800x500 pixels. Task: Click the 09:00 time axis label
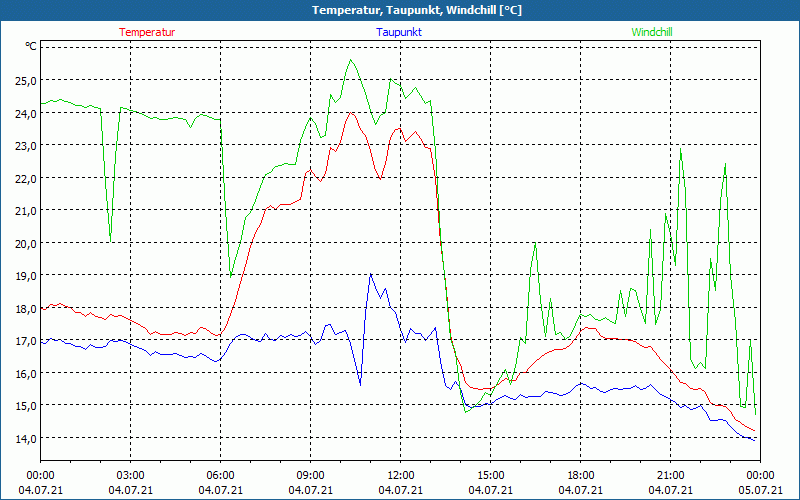tap(310, 476)
